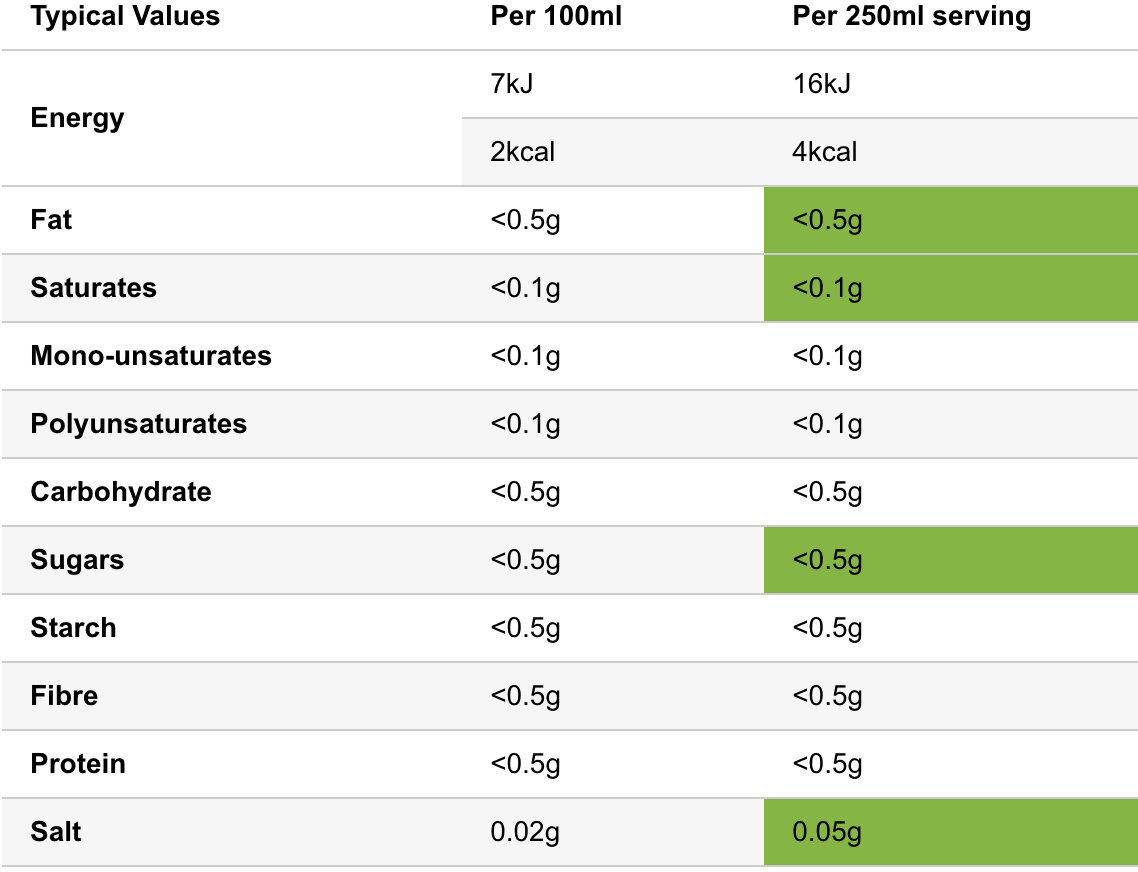Screen dimensions: 1138x872
Task: Click the 16kJ energy value
Action: (x=822, y=84)
